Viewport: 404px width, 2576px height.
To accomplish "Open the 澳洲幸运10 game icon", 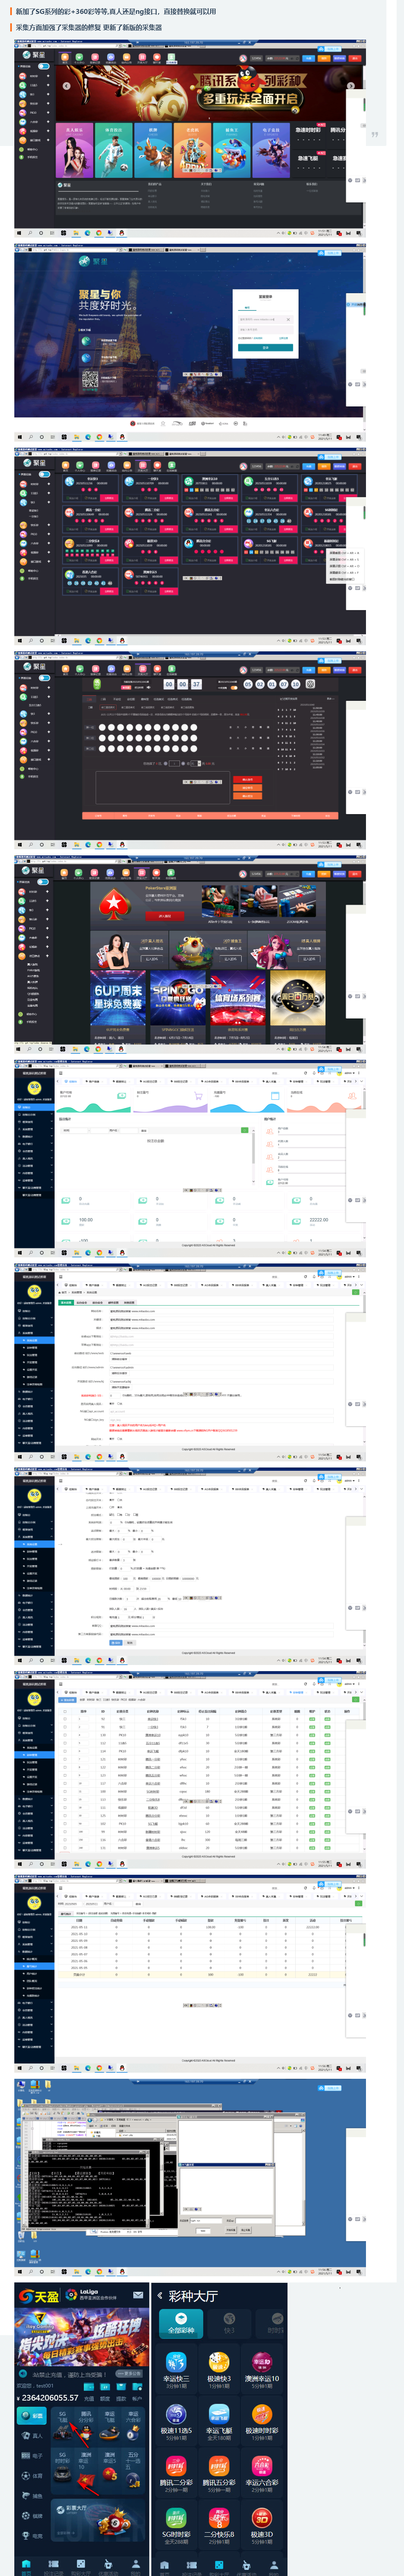I will coord(262,2362).
